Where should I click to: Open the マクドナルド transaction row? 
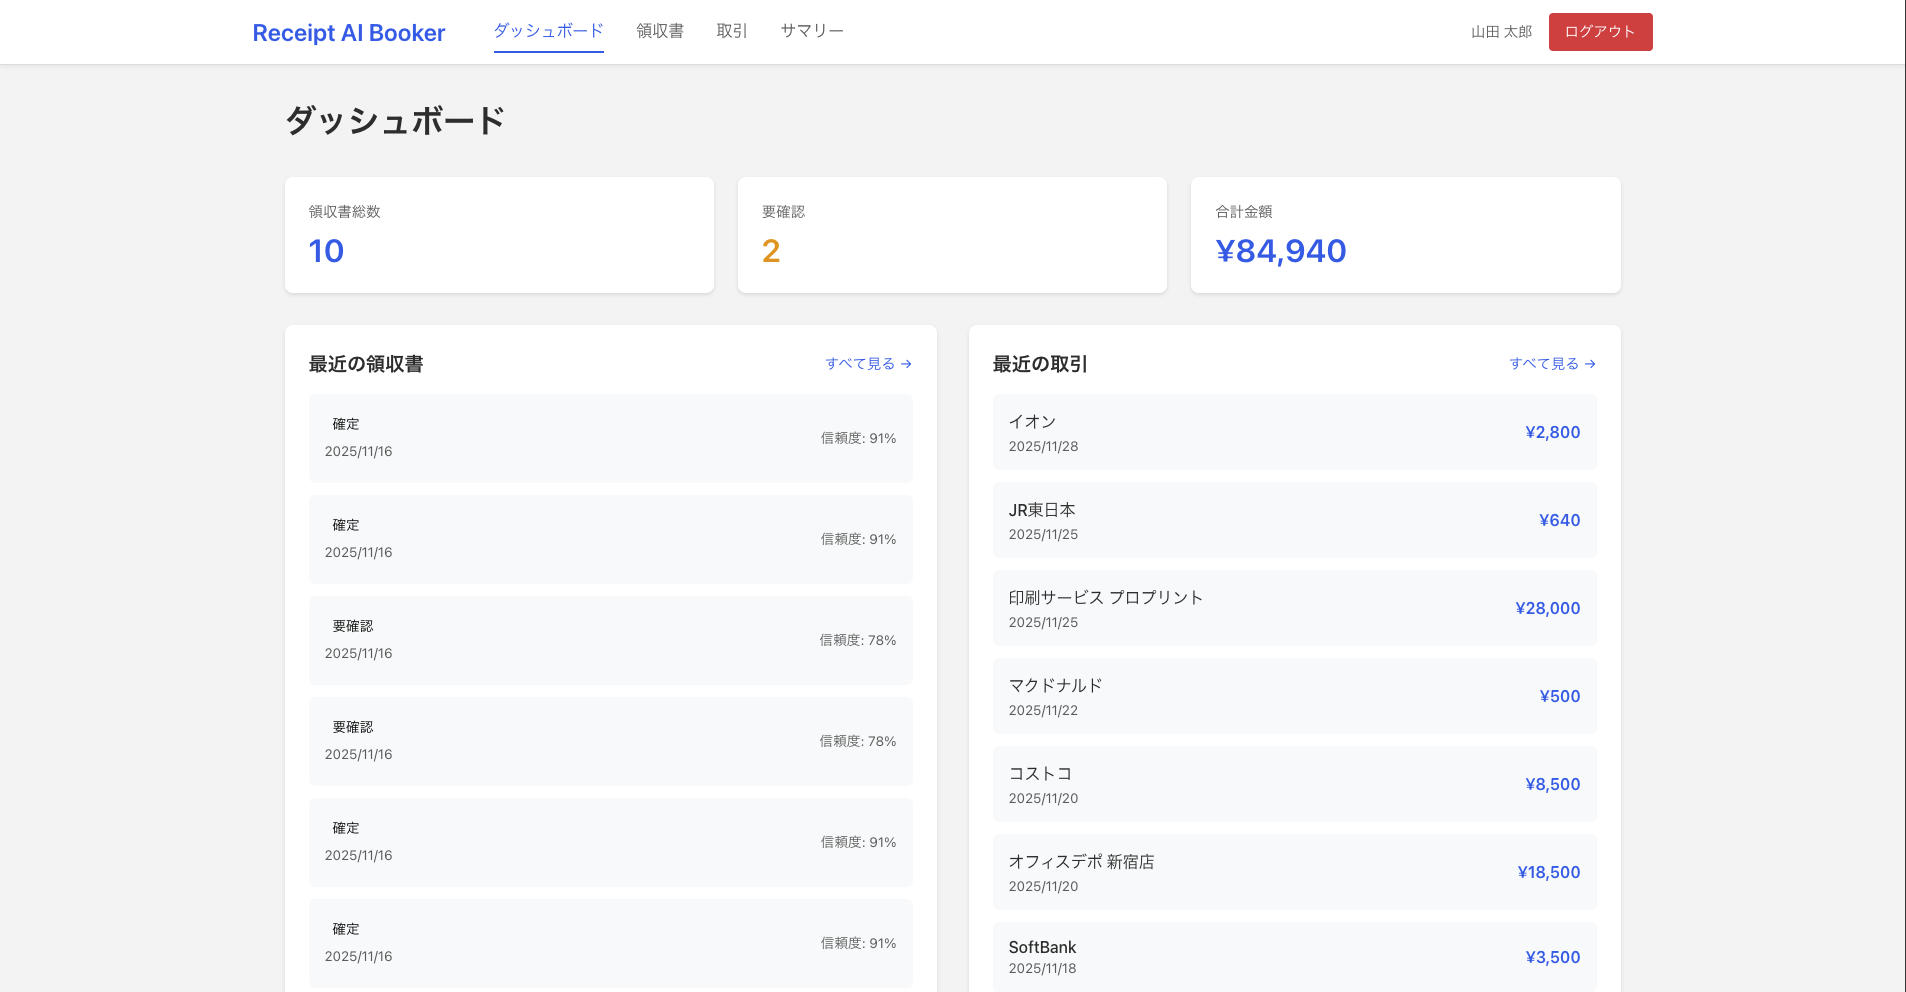(1294, 696)
